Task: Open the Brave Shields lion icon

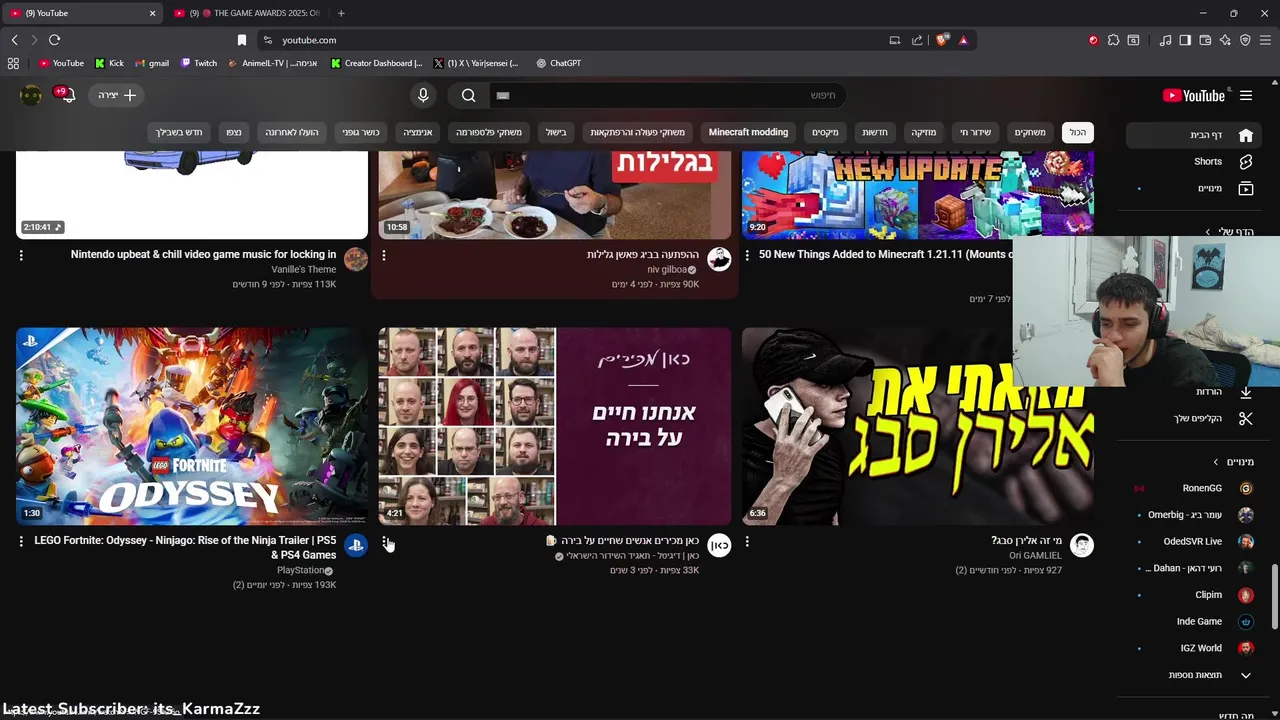Action: (x=942, y=40)
